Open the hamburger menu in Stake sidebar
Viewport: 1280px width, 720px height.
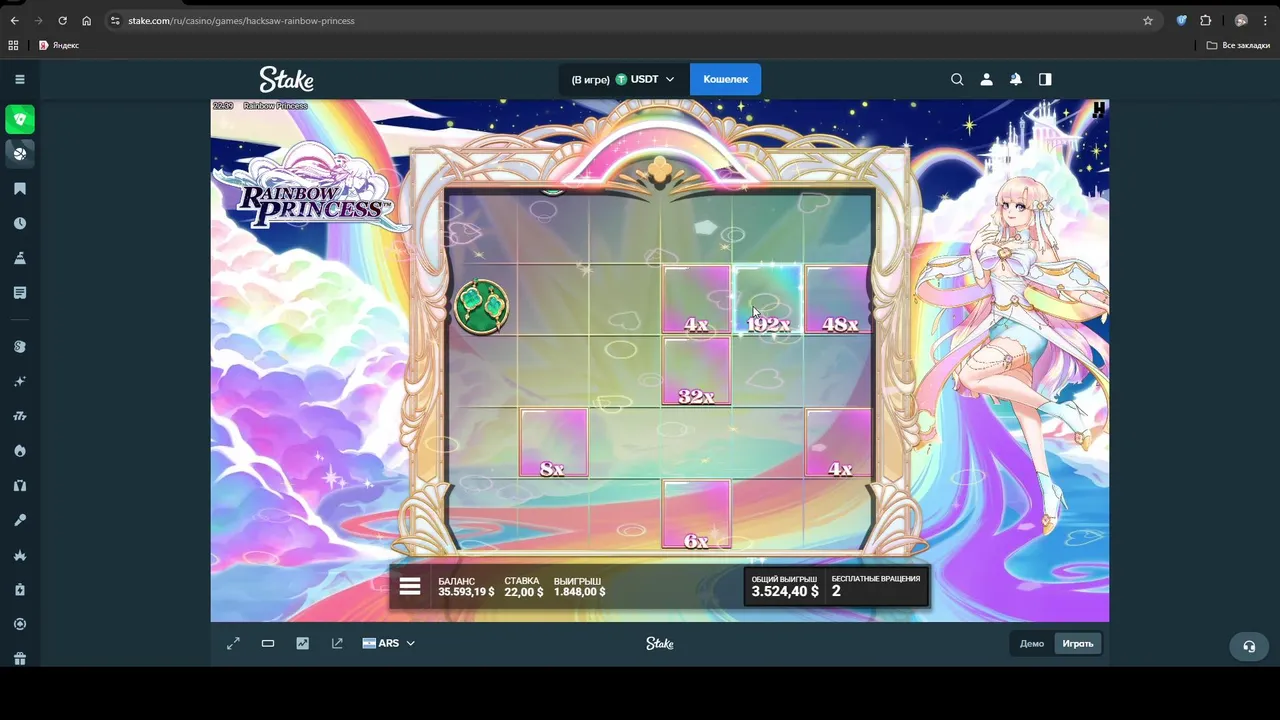[20, 79]
